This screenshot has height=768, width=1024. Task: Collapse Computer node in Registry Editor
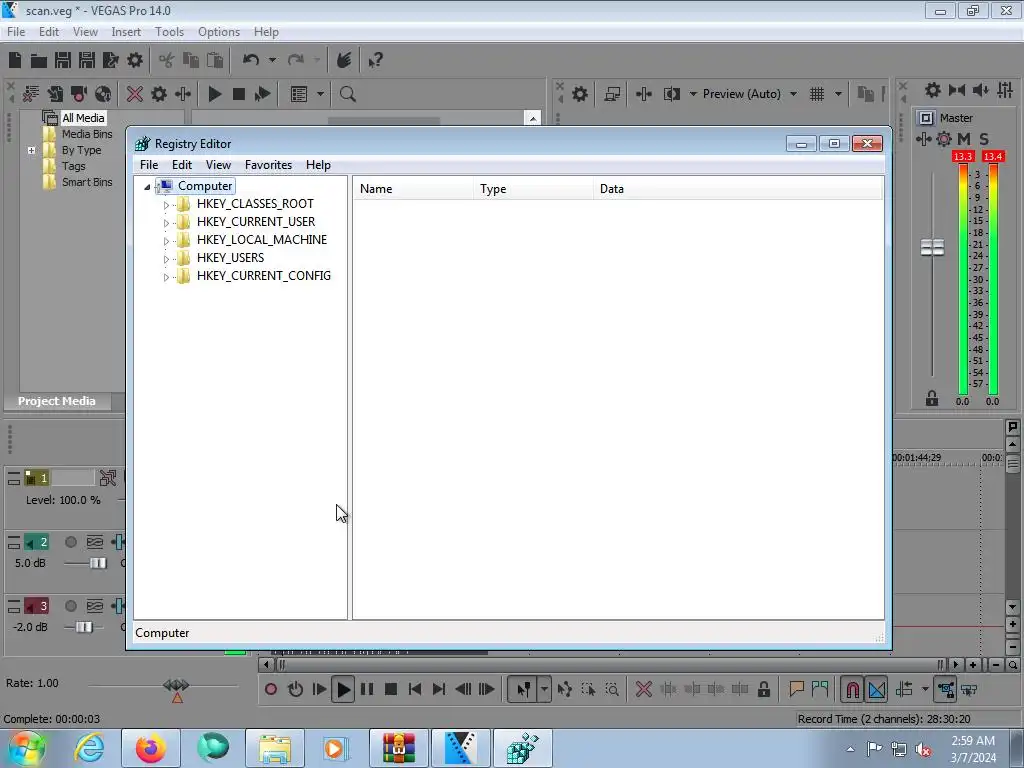coord(148,187)
